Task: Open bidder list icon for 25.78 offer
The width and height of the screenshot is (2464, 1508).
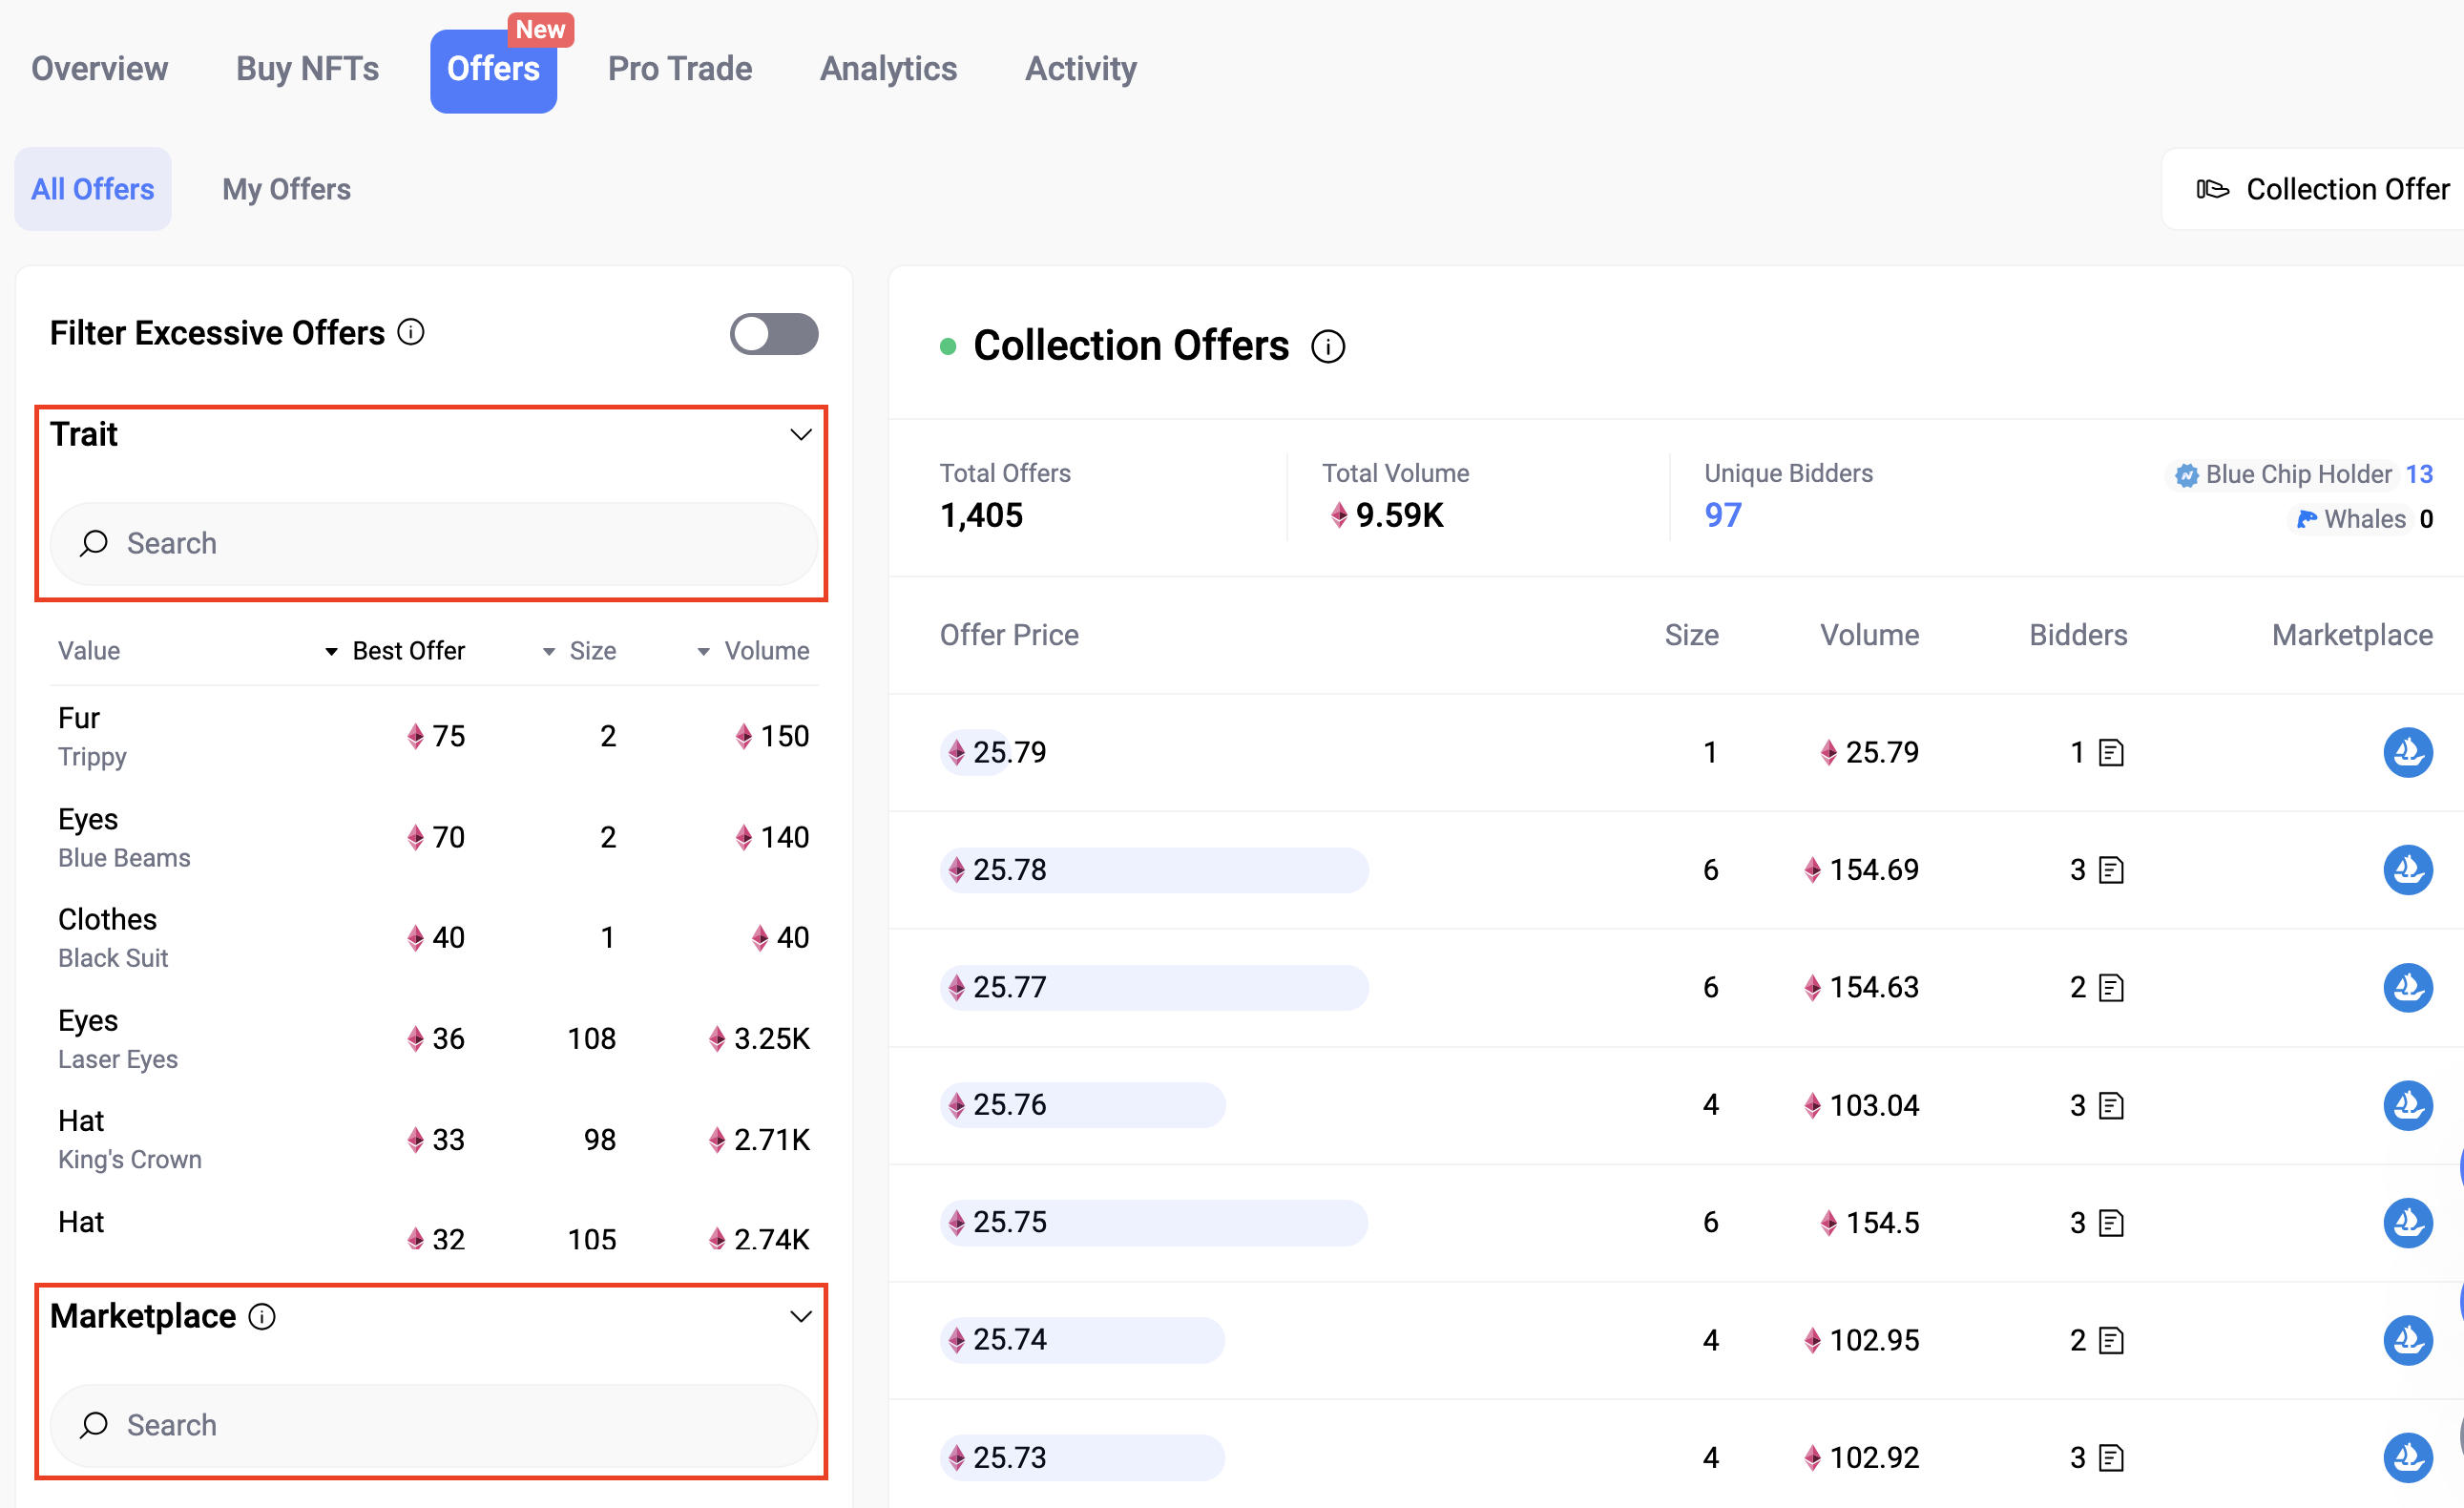Action: [2111, 870]
